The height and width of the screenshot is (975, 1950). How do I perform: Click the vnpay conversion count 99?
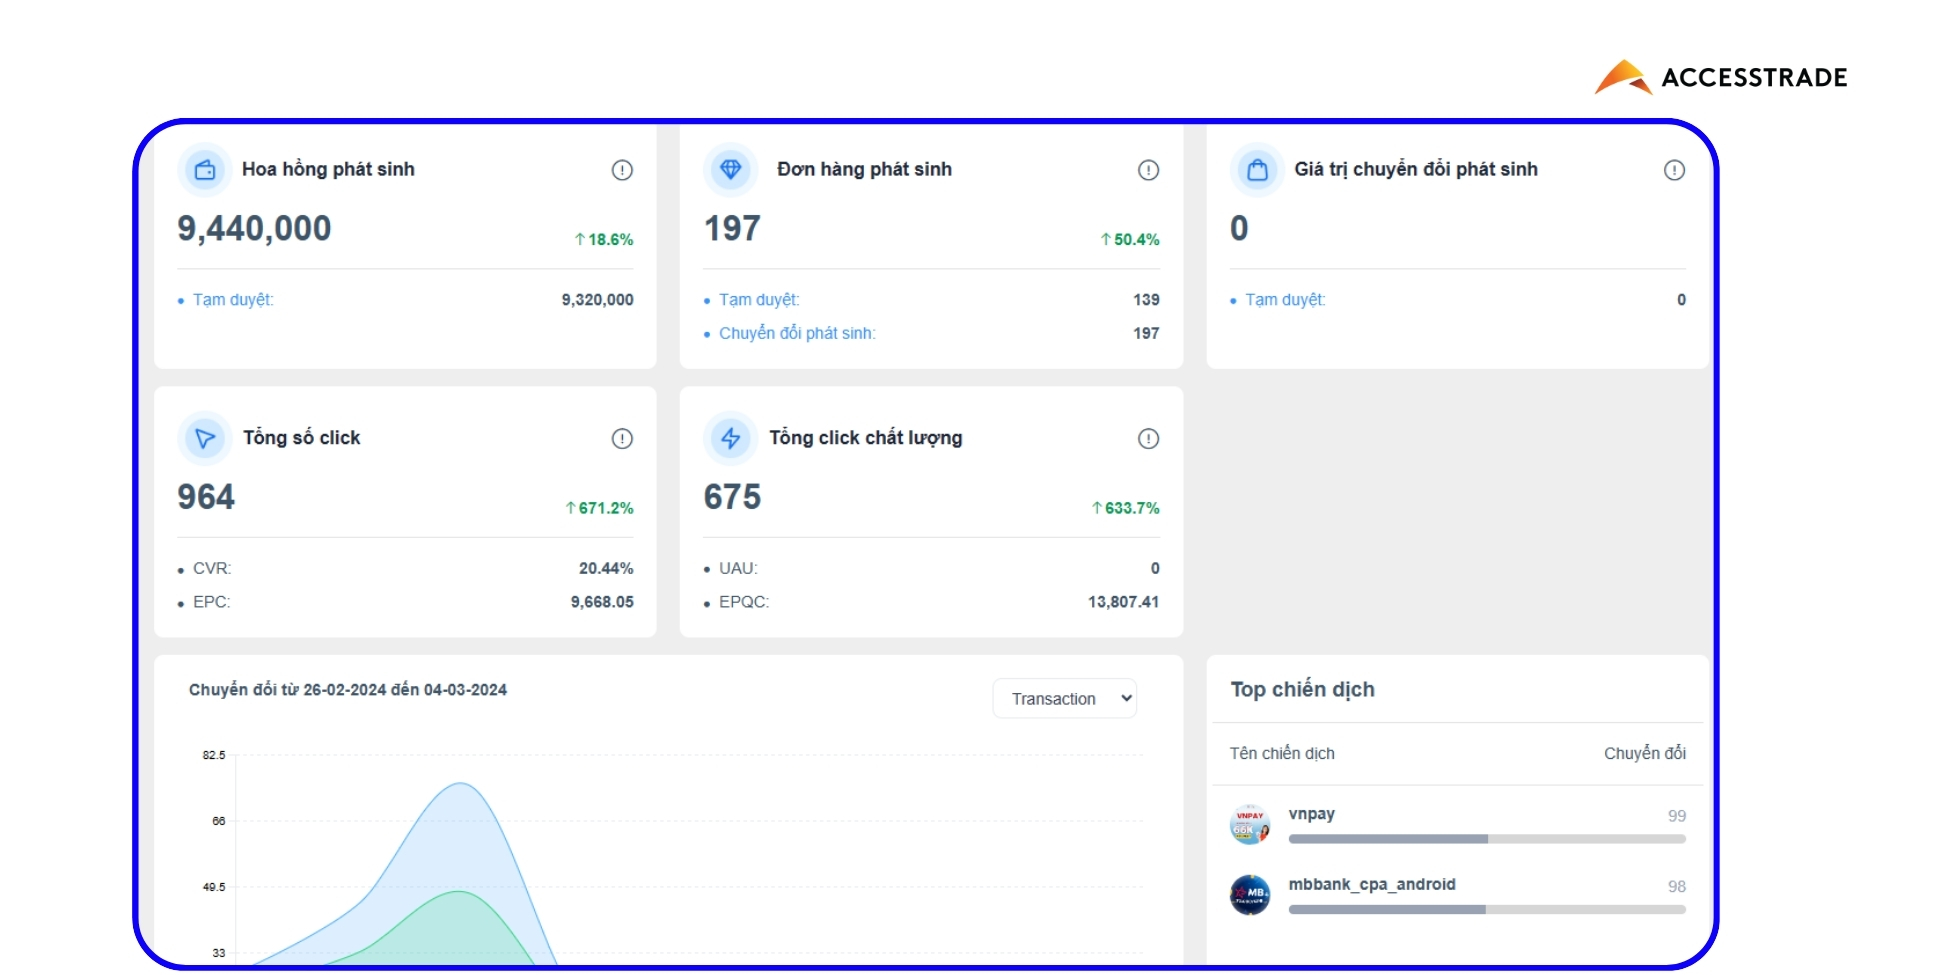[1677, 816]
